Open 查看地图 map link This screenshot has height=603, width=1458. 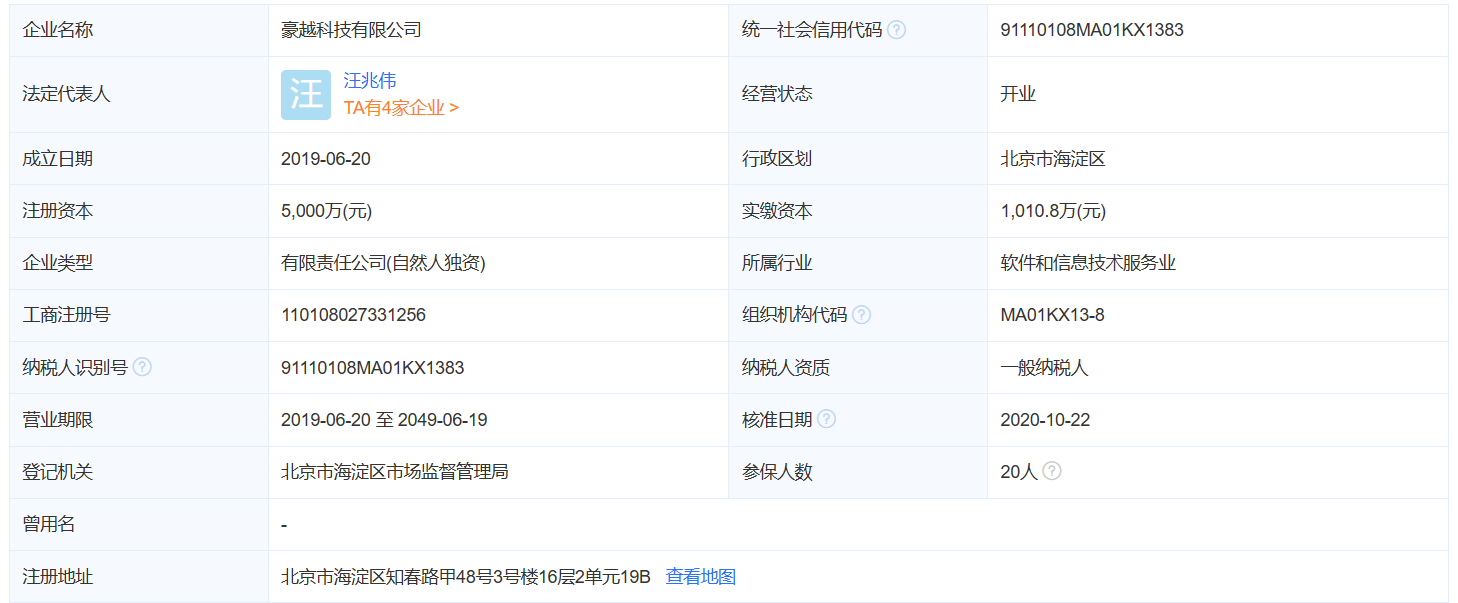[701, 577]
